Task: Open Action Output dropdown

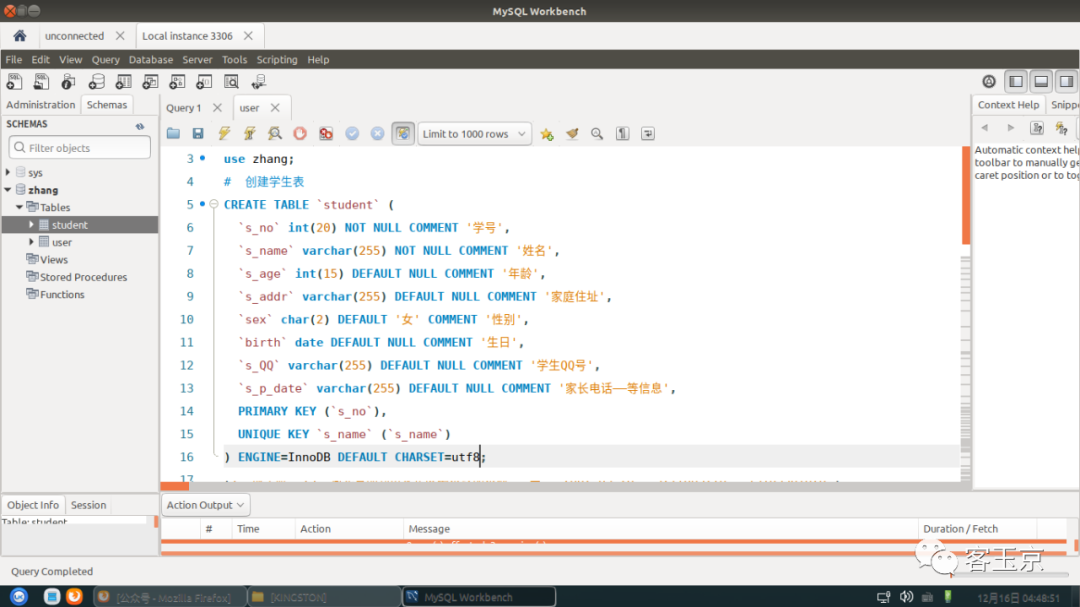Action: tap(205, 505)
